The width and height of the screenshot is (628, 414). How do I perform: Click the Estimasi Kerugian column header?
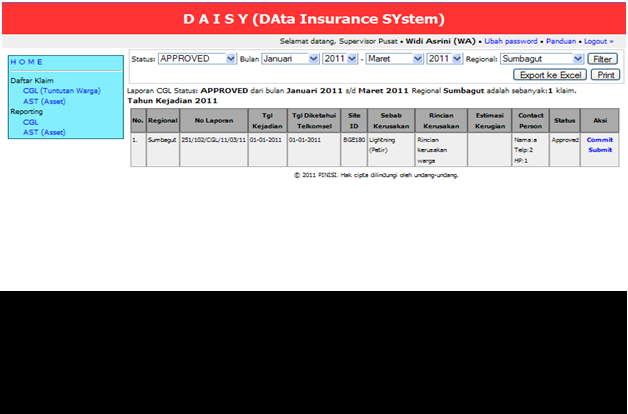489,121
